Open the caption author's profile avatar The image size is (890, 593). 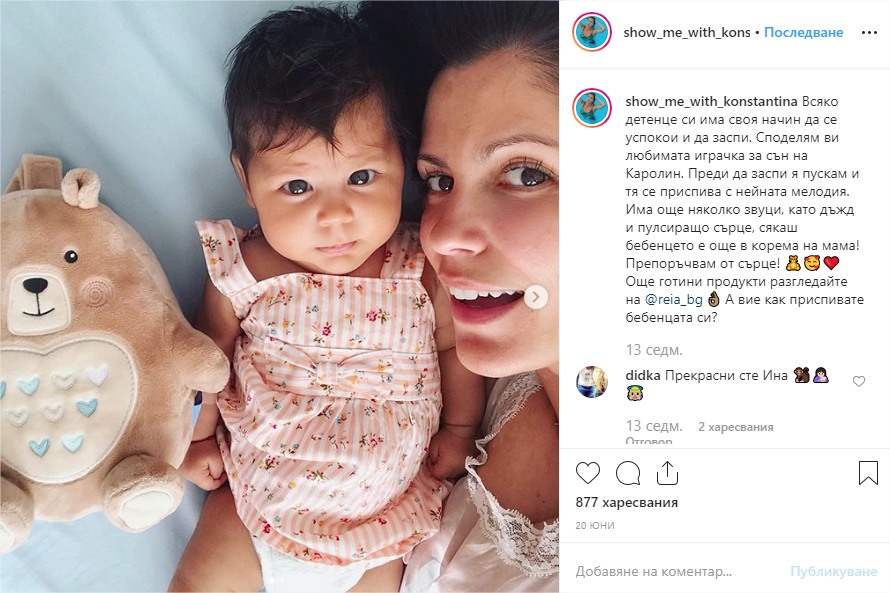[591, 108]
